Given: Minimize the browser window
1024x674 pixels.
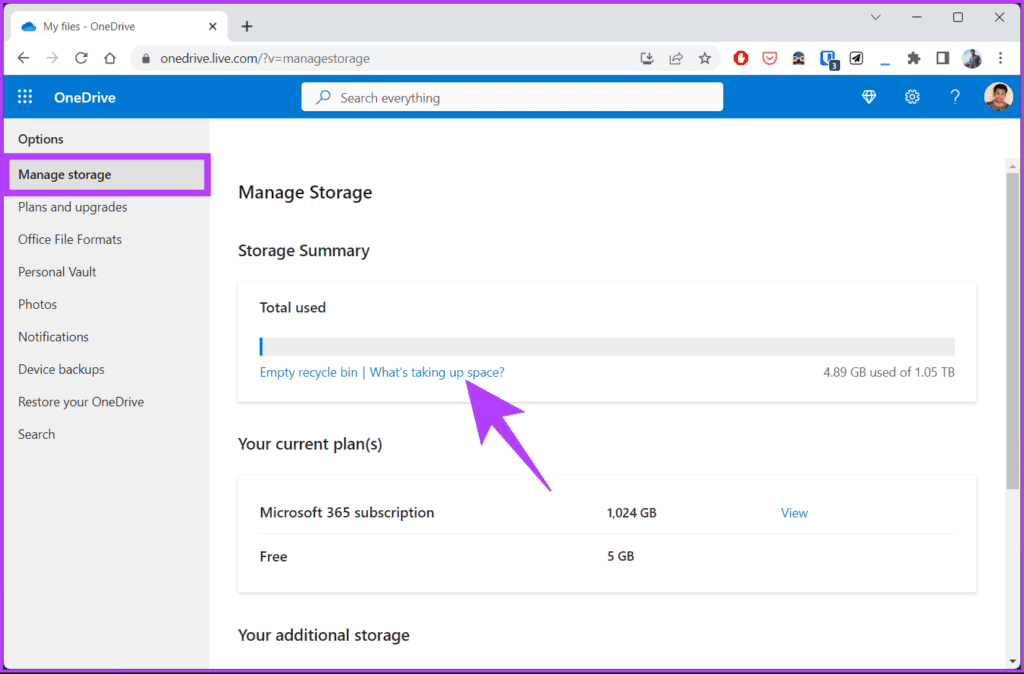Looking at the screenshot, I should pos(917,18).
